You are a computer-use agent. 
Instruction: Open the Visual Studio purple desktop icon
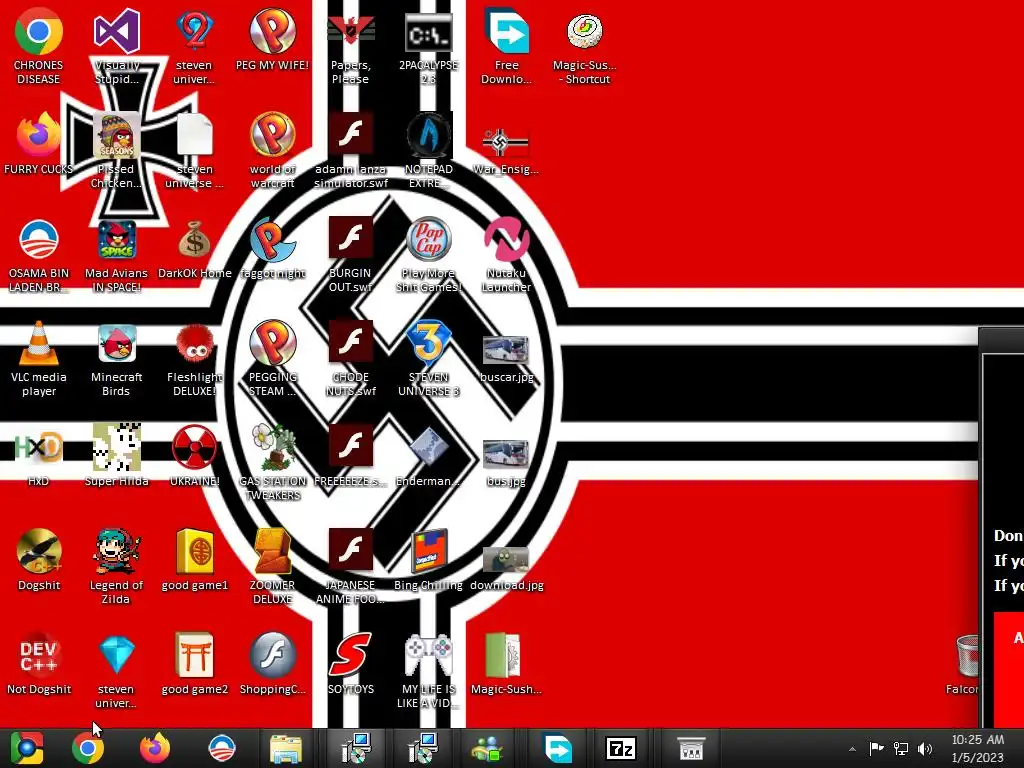pos(116,45)
